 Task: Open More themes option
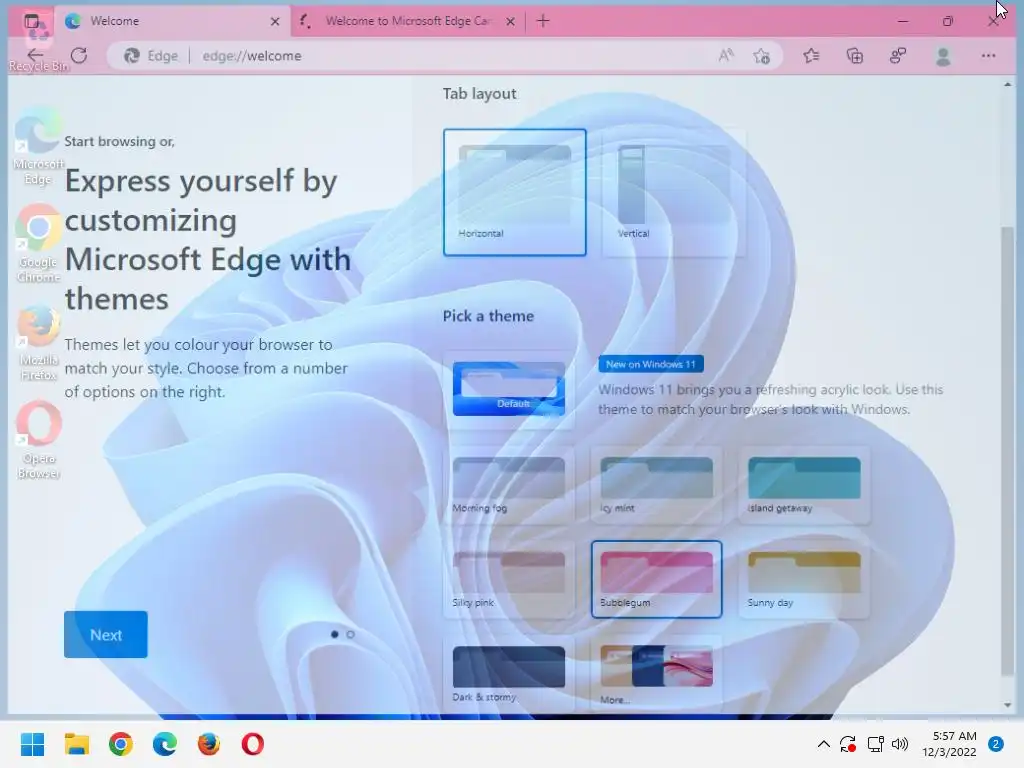click(656, 674)
